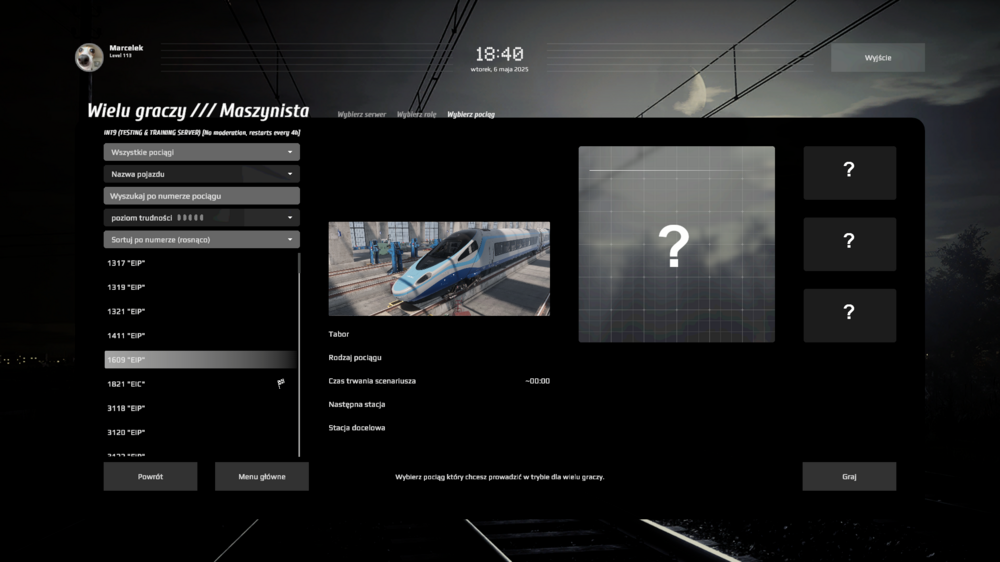This screenshot has height=562, width=1000.
Task: Click the 'Stacja docelowa' label
Action: coord(357,427)
